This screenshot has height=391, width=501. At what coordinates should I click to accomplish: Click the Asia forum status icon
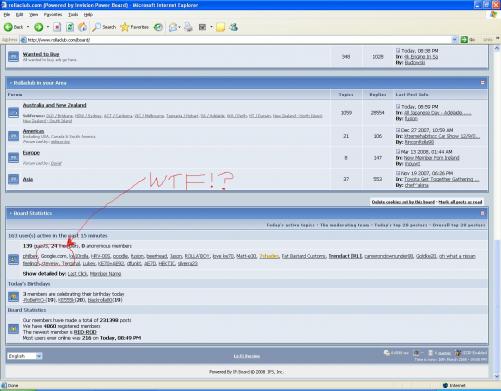13,179
